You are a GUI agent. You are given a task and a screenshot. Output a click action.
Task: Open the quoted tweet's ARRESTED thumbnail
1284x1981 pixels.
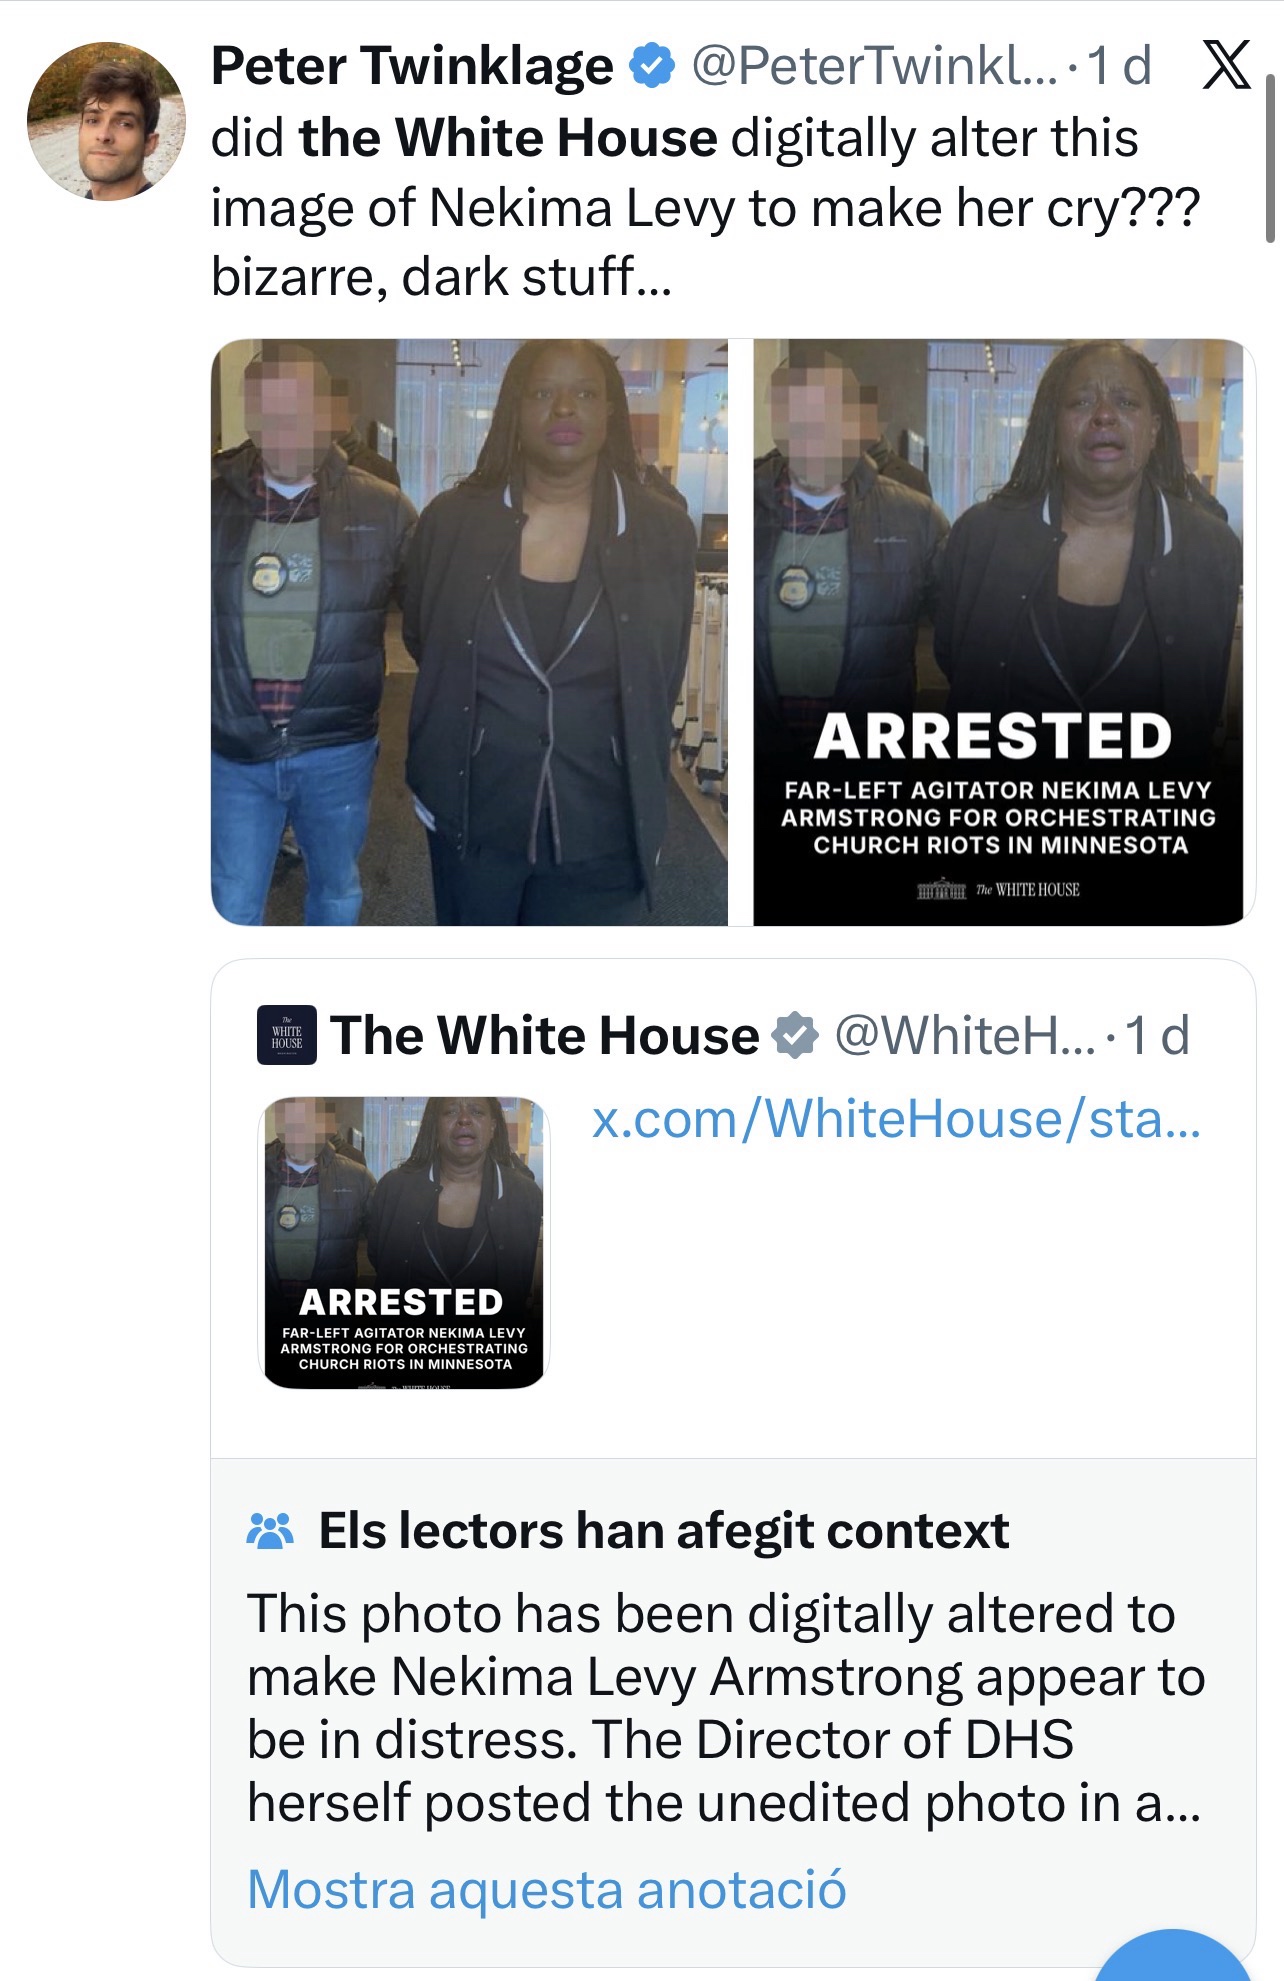click(x=404, y=1243)
